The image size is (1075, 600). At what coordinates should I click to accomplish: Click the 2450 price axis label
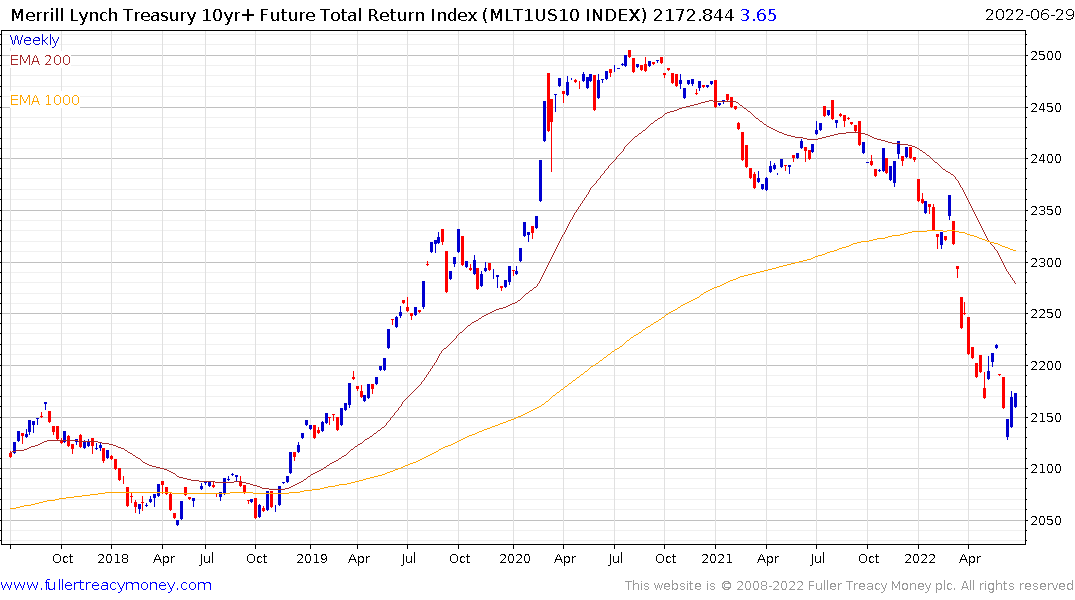coord(1046,108)
